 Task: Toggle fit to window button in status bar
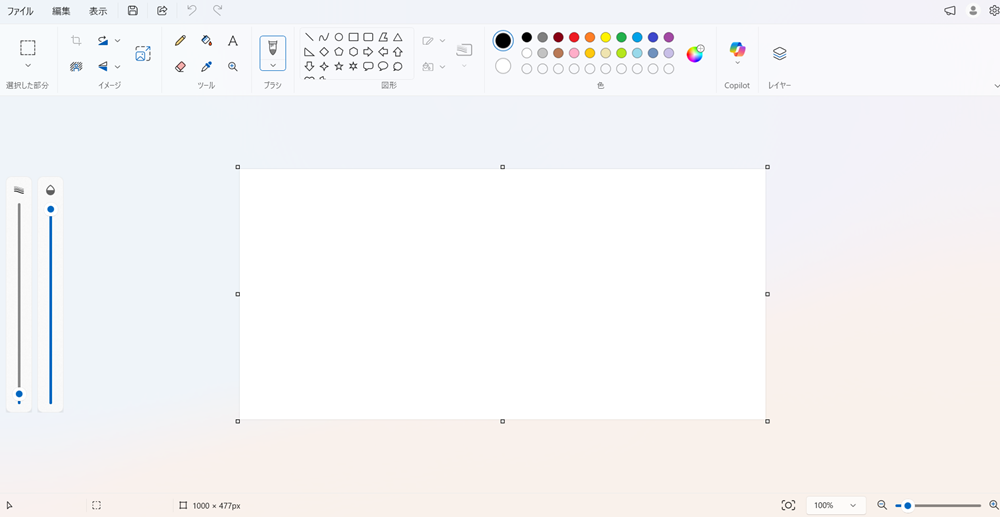coord(788,505)
